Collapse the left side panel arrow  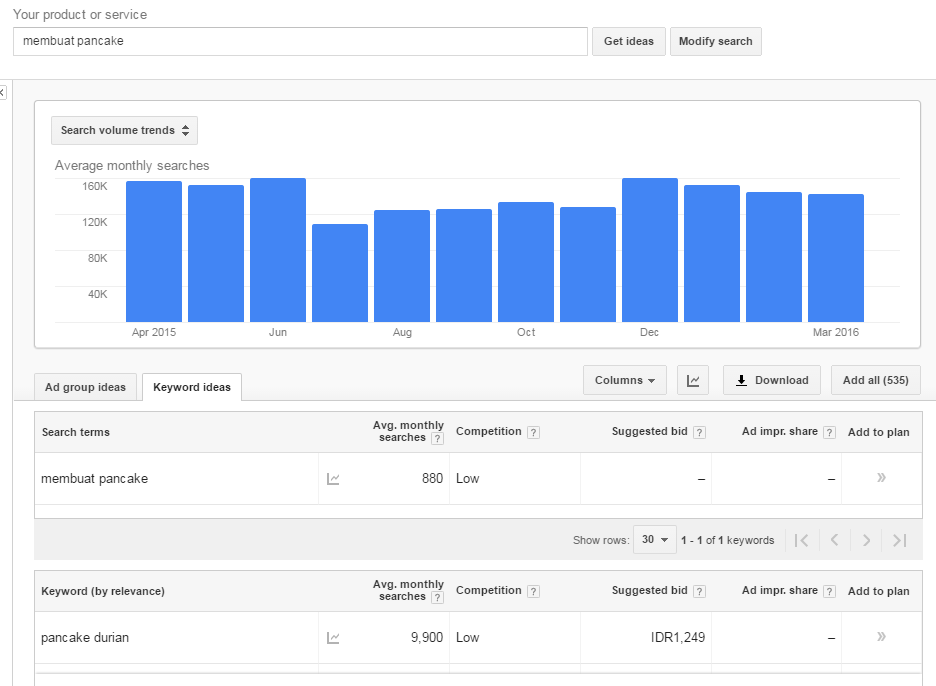coord(2,93)
